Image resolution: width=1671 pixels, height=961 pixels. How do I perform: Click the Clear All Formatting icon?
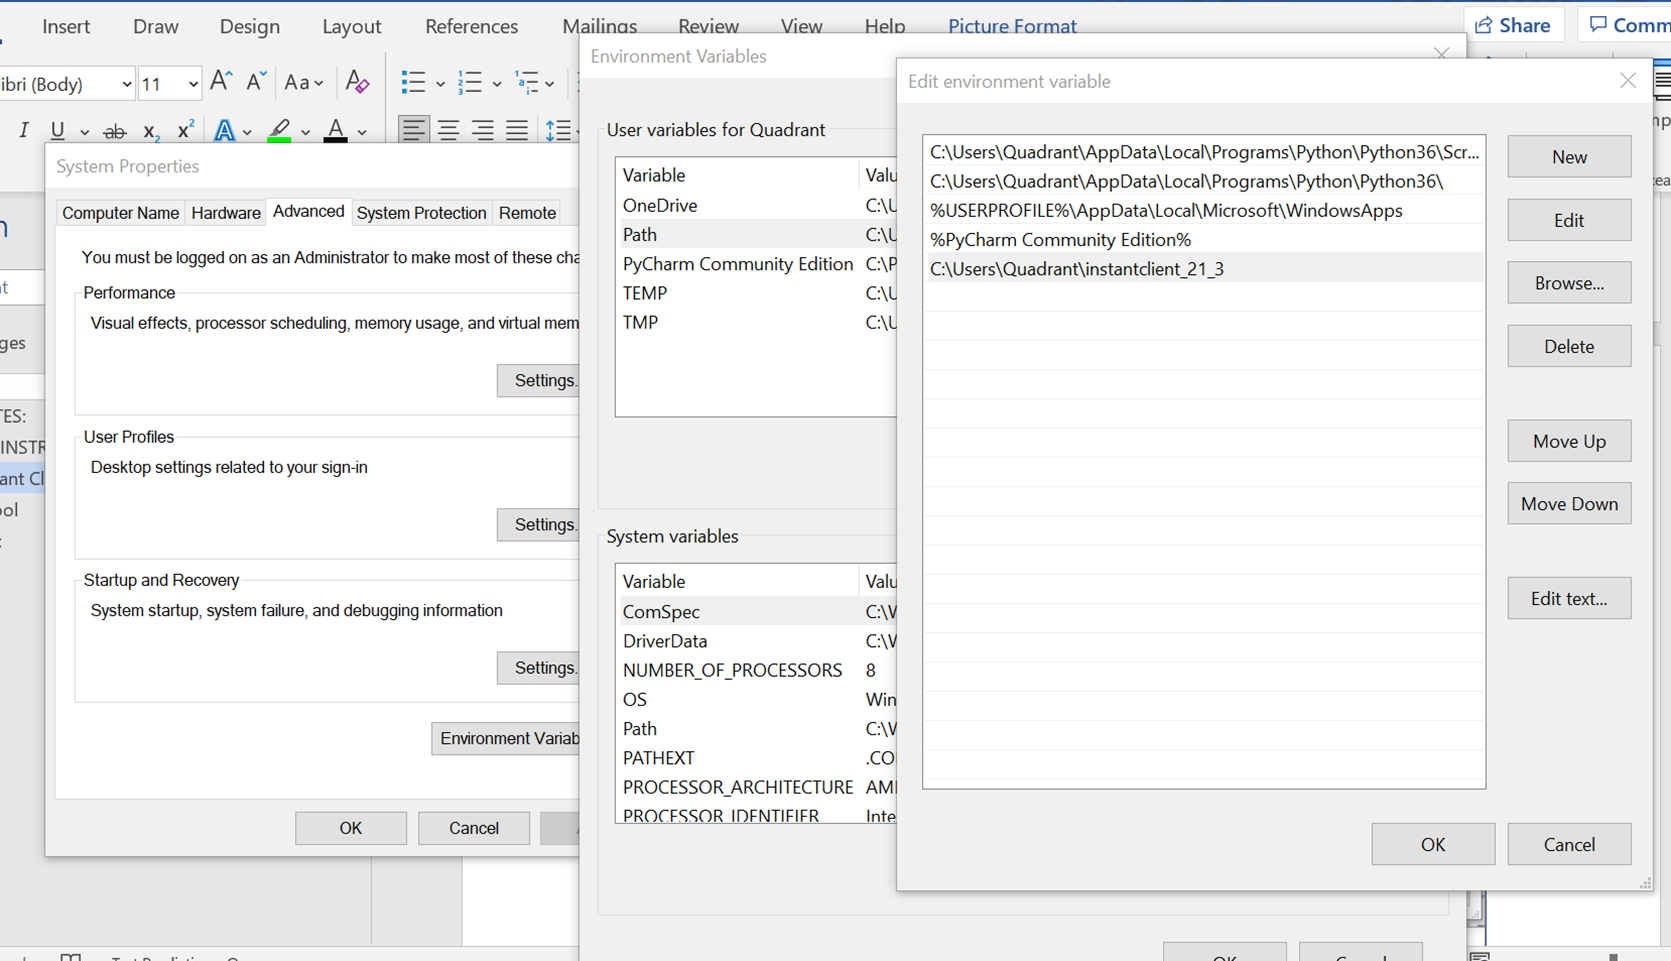357,83
